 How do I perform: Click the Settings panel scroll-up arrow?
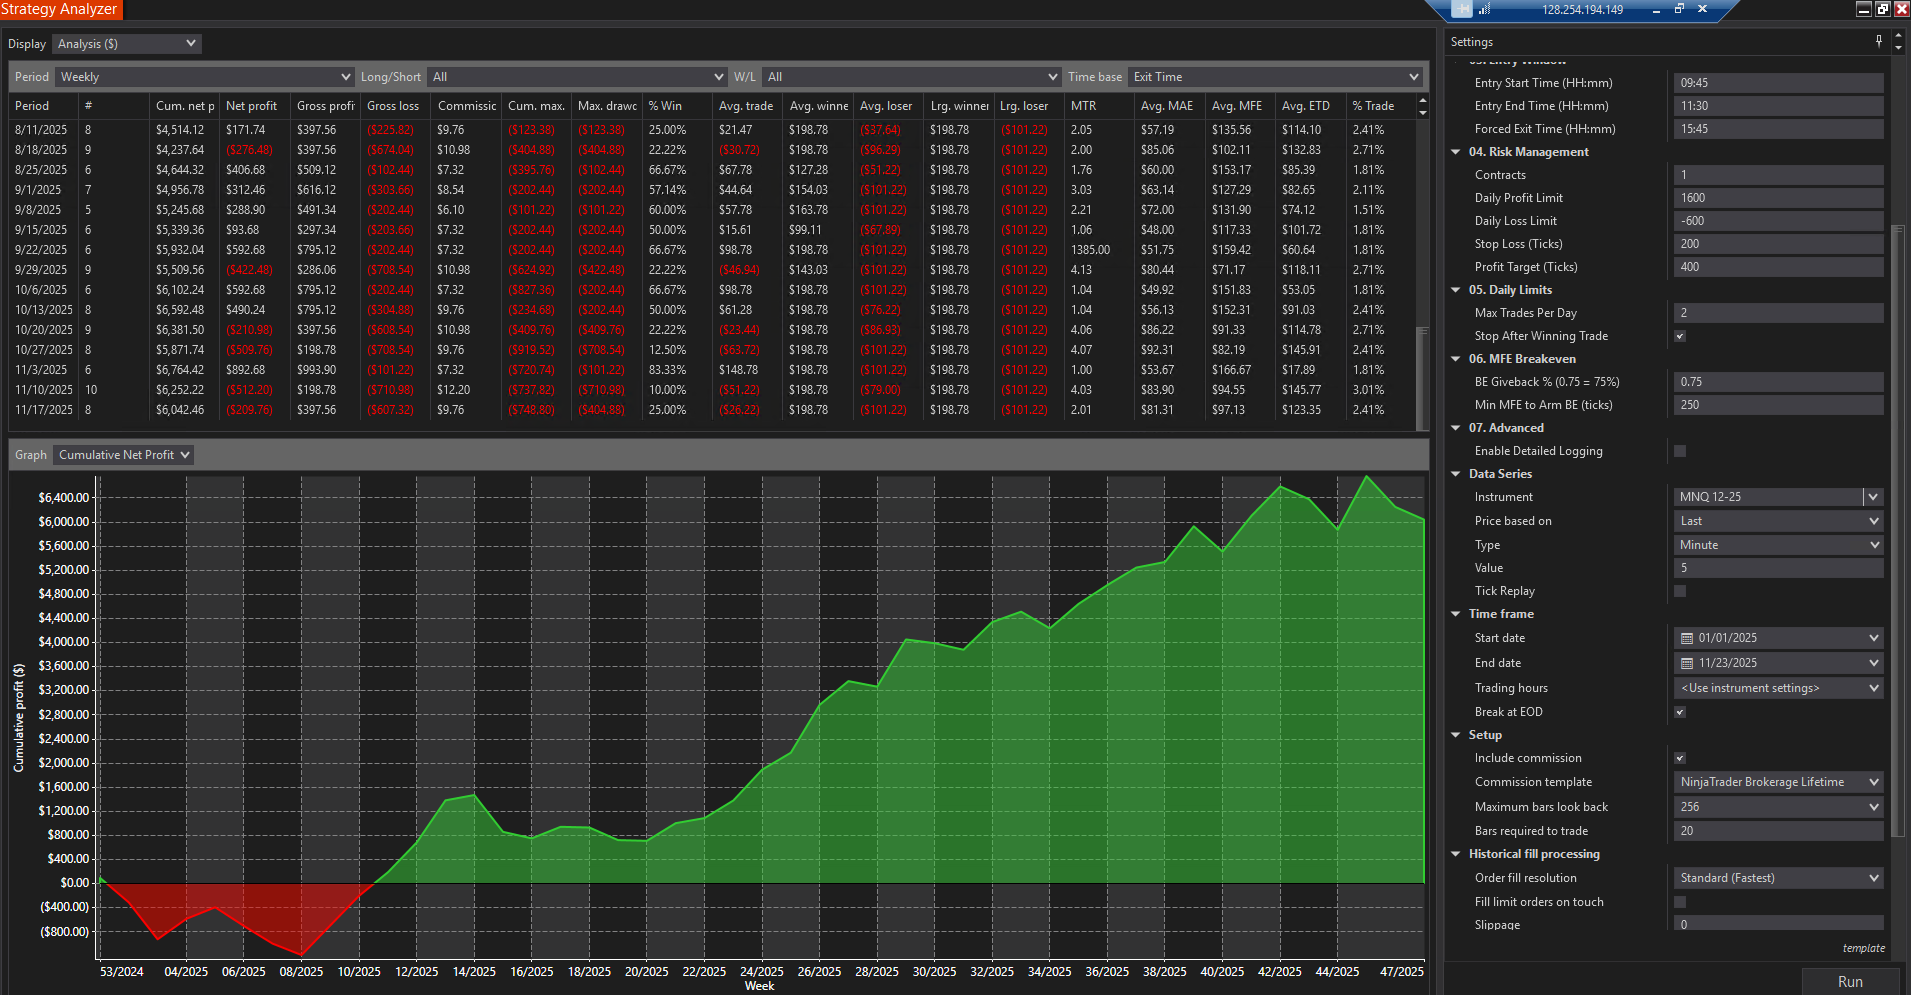1898,36
